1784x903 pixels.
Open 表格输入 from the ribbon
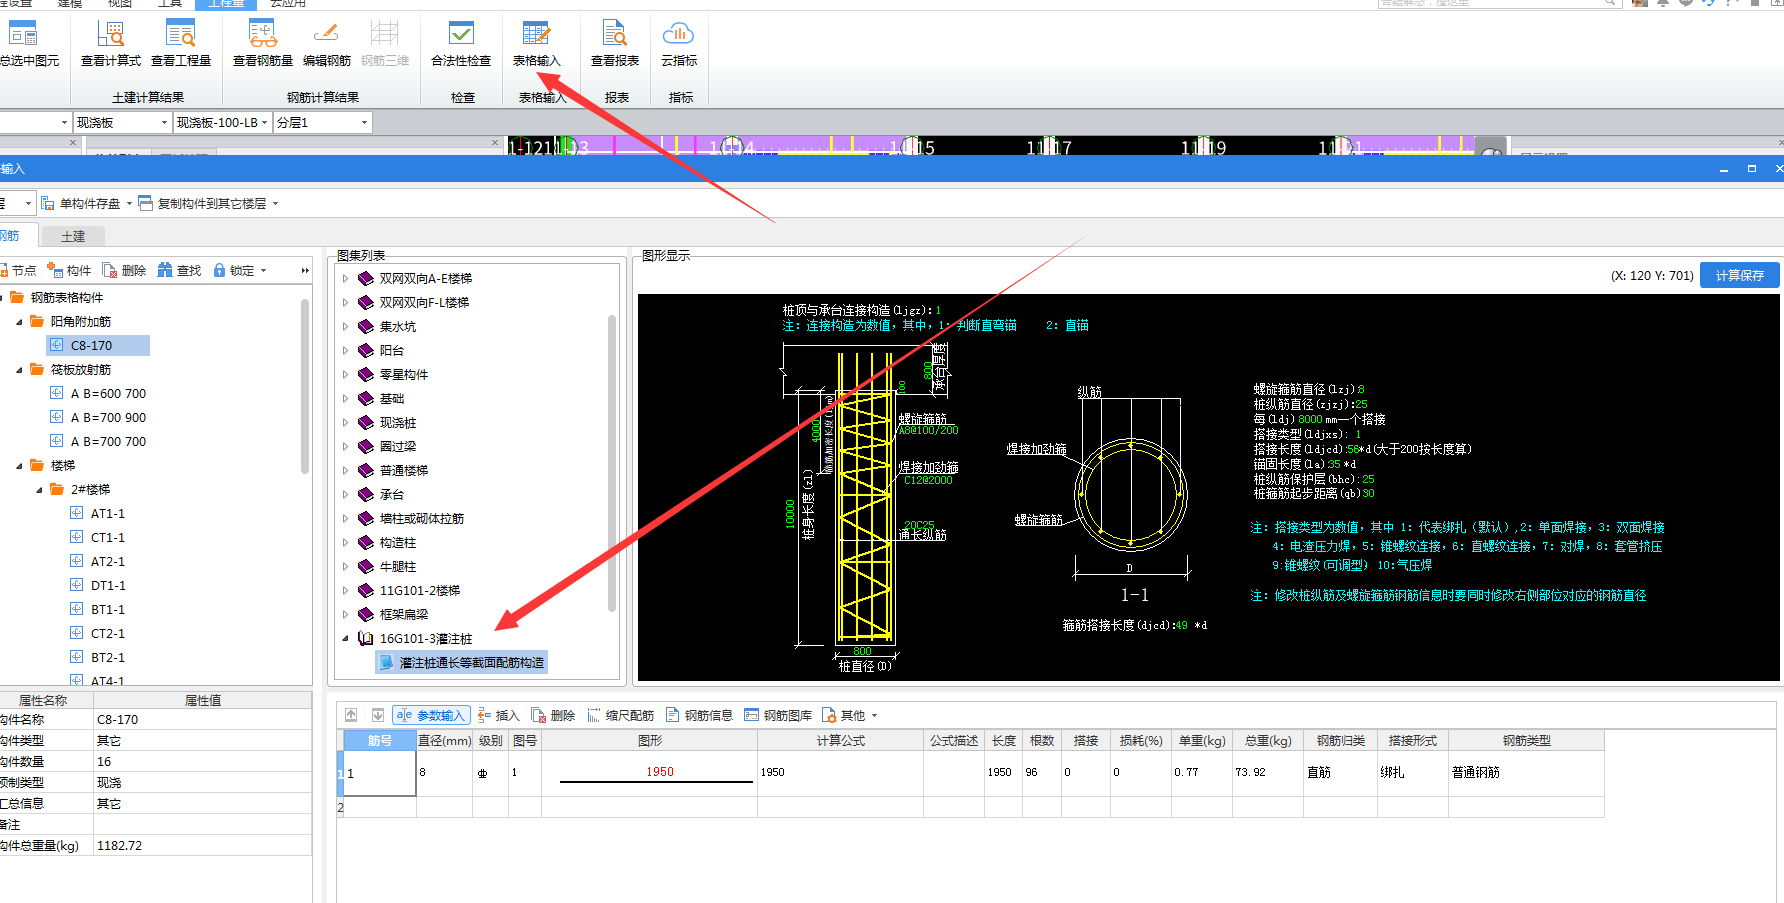(x=537, y=44)
